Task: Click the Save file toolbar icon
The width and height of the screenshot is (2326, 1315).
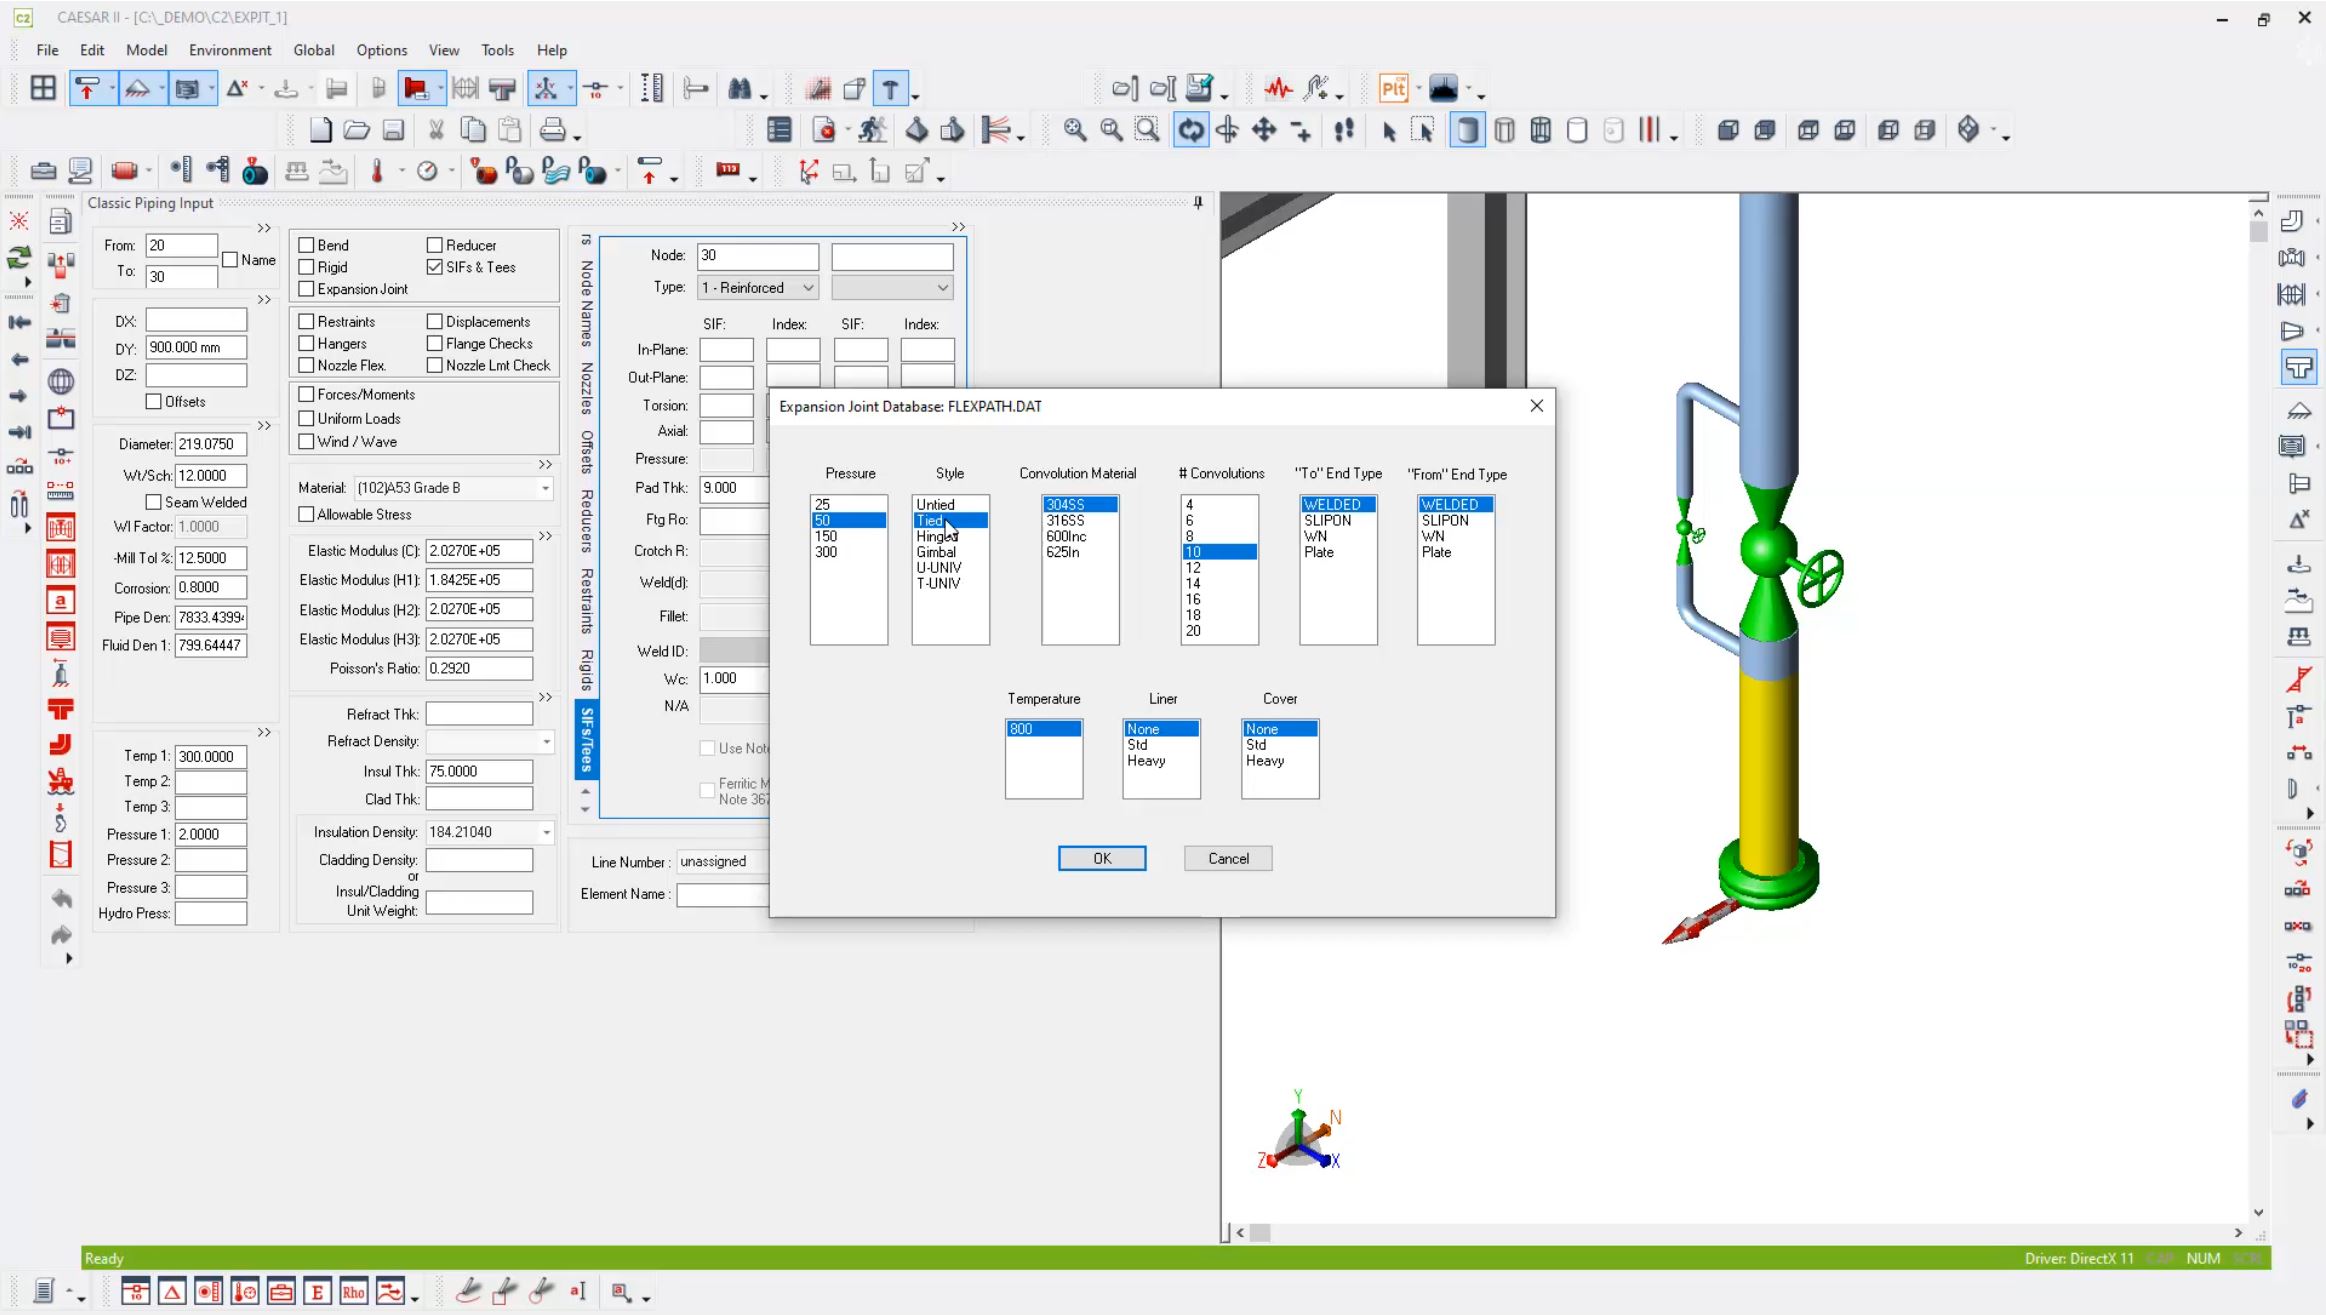Action: pyautogui.click(x=394, y=130)
